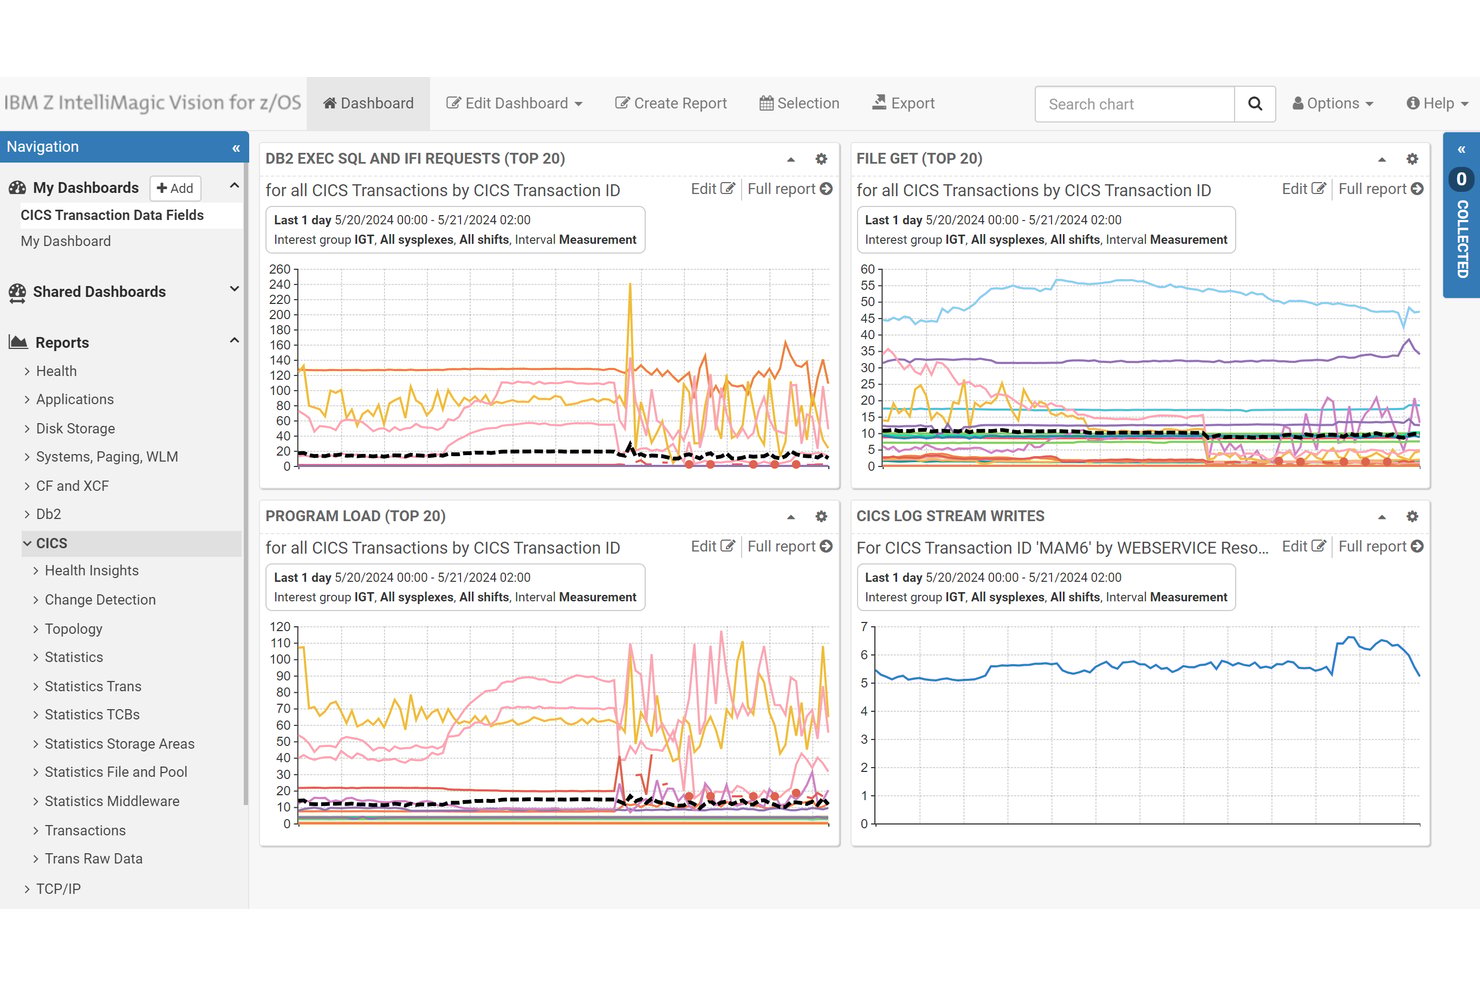Screen dimensions: 1480x987
Task: Go to the Dashboard tab
Action: [x=368, y=103]
